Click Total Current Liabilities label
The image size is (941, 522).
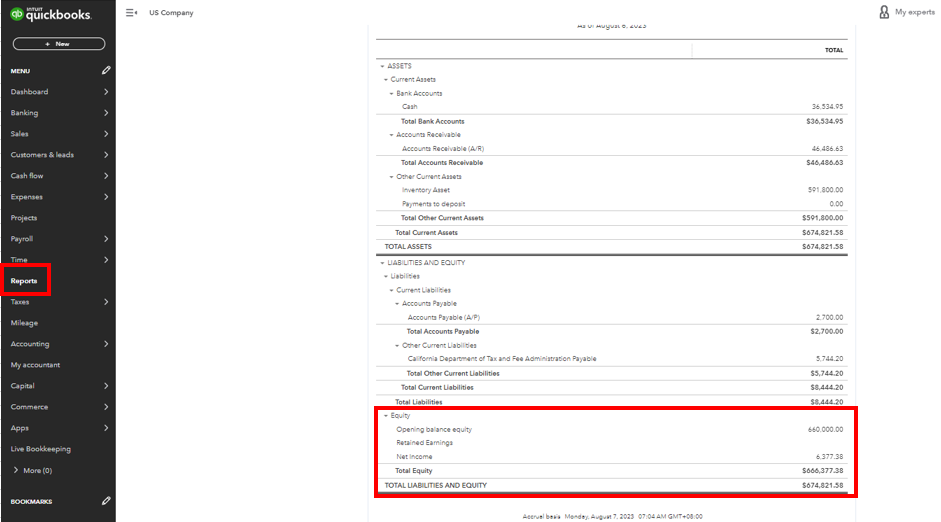(x=437, y=388)
